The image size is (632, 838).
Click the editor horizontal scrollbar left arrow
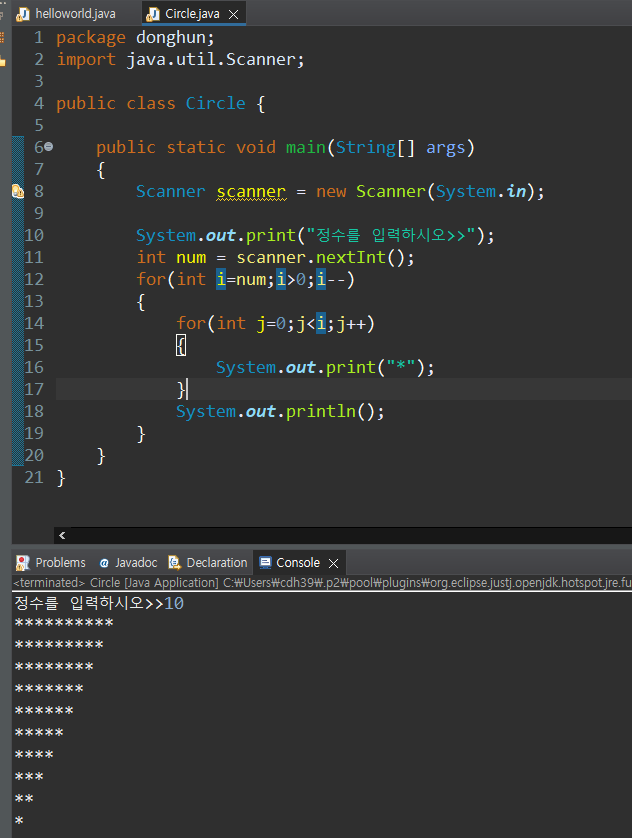point(62,535)
